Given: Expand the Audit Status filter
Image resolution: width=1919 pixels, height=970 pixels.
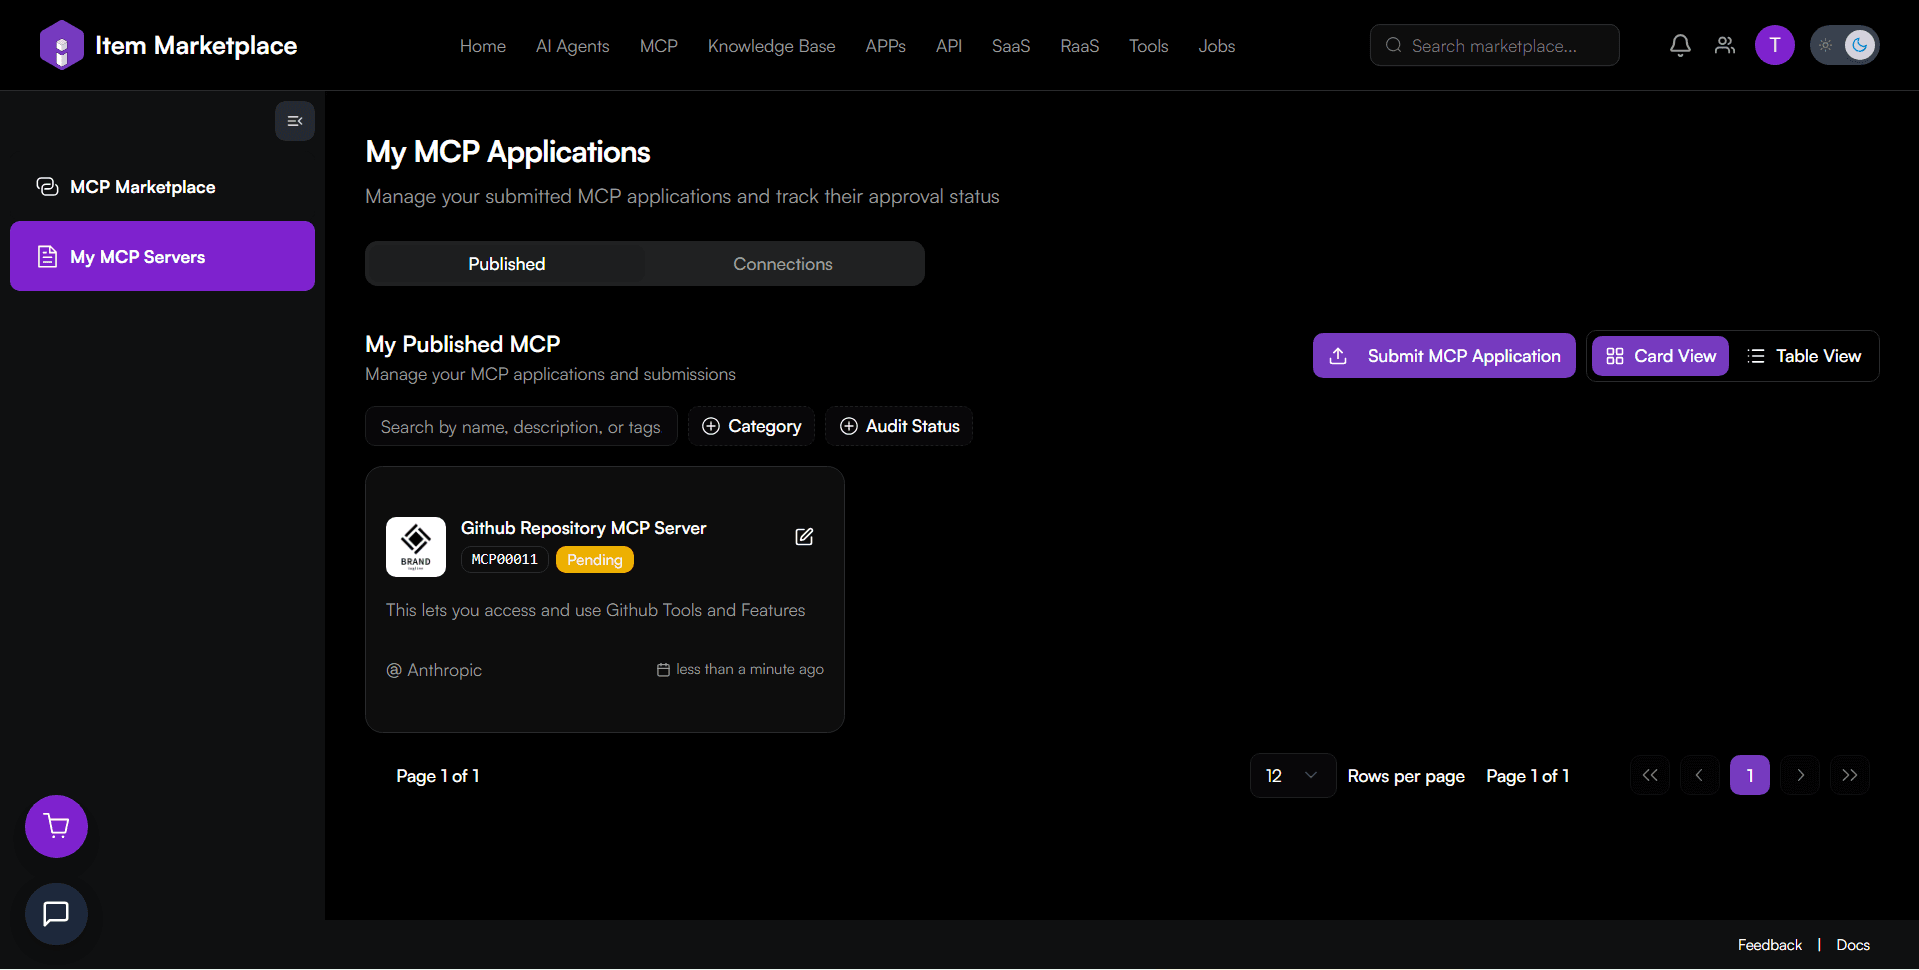Looking at the screenshot, I should [899, 426].
